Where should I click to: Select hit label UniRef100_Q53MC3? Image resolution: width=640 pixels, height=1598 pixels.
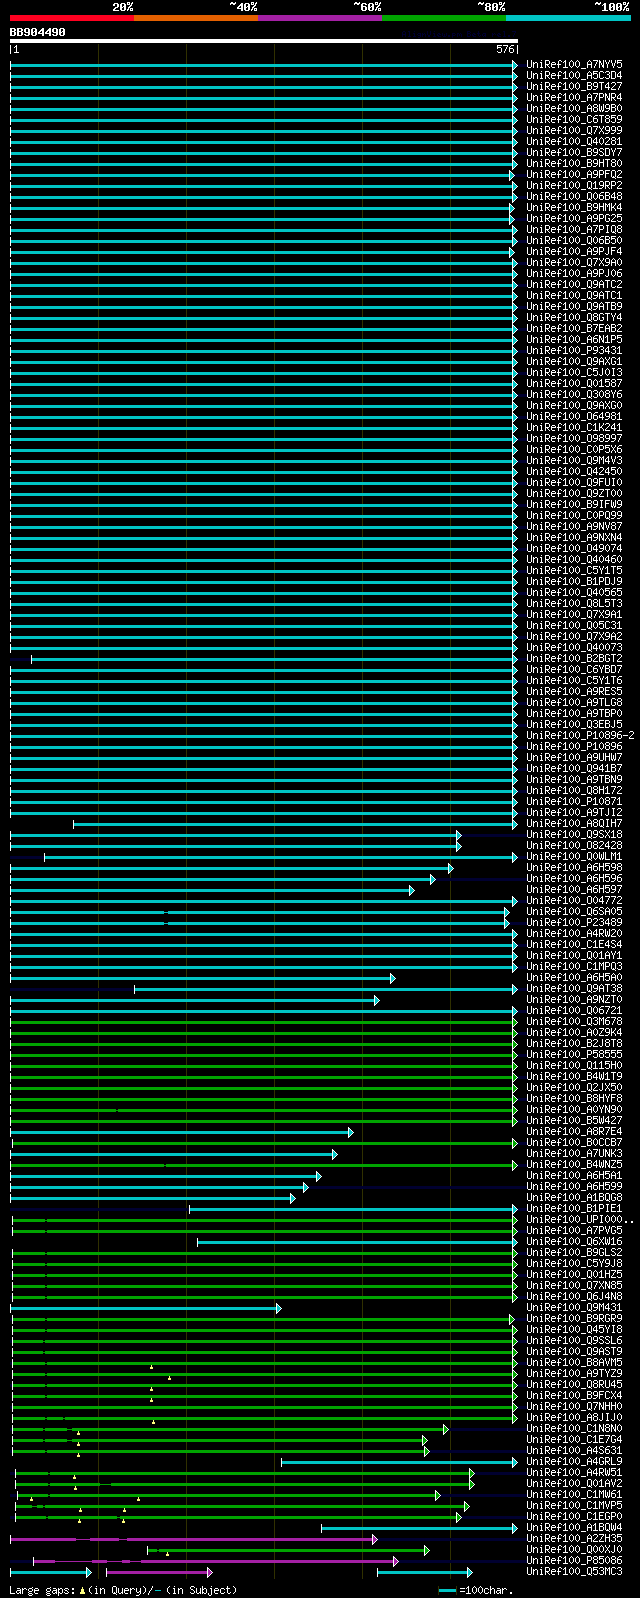click(574, 1571)
